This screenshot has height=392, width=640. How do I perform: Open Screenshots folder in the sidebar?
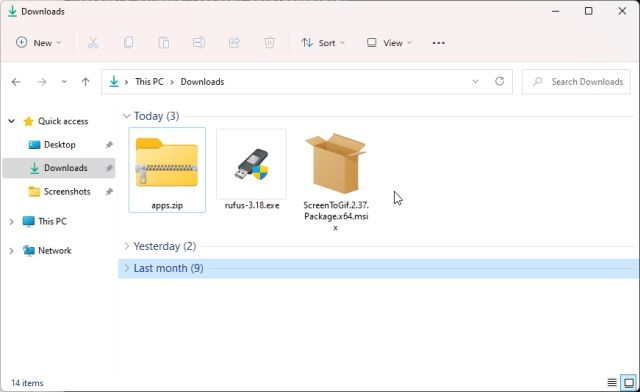[67, 192]
